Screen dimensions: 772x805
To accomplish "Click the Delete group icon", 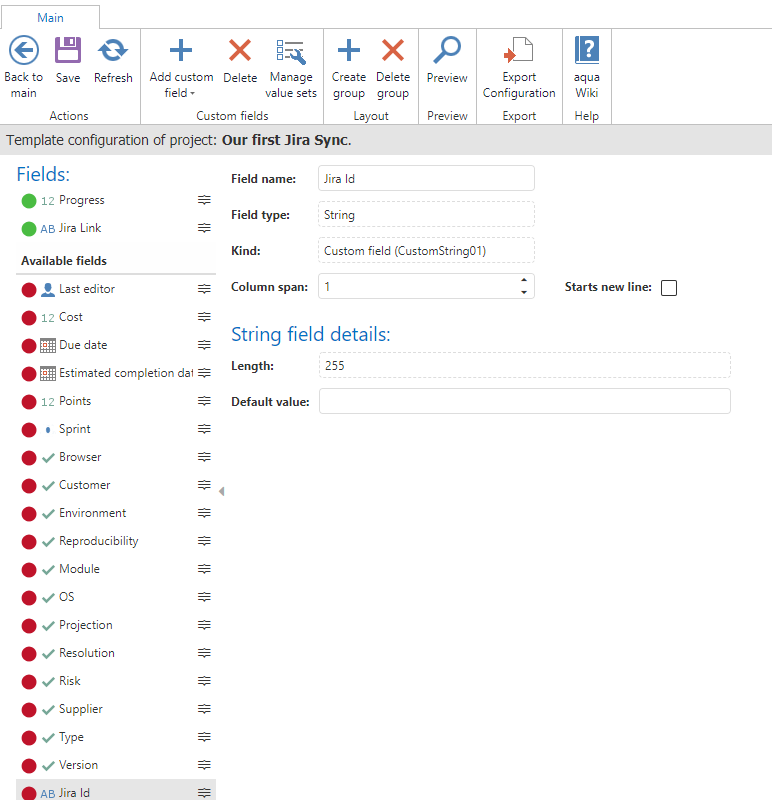I will point(393,50).
